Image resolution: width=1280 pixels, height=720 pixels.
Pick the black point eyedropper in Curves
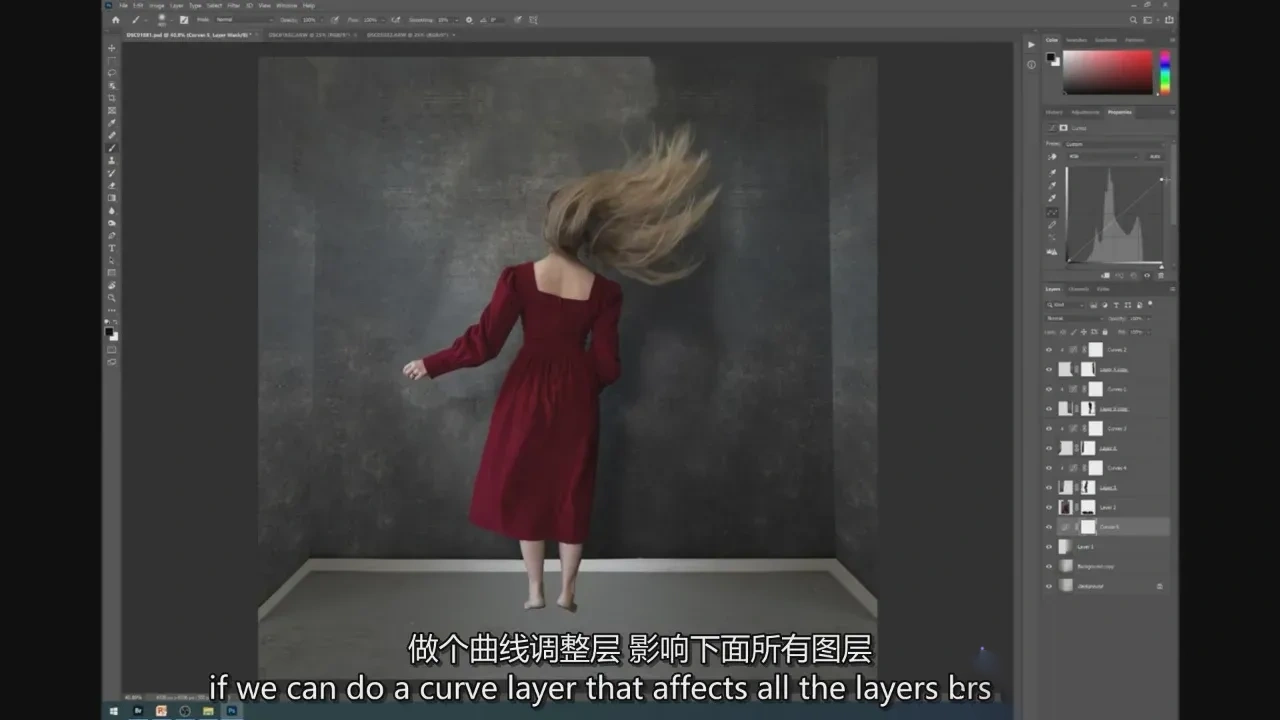[1052, 173]
